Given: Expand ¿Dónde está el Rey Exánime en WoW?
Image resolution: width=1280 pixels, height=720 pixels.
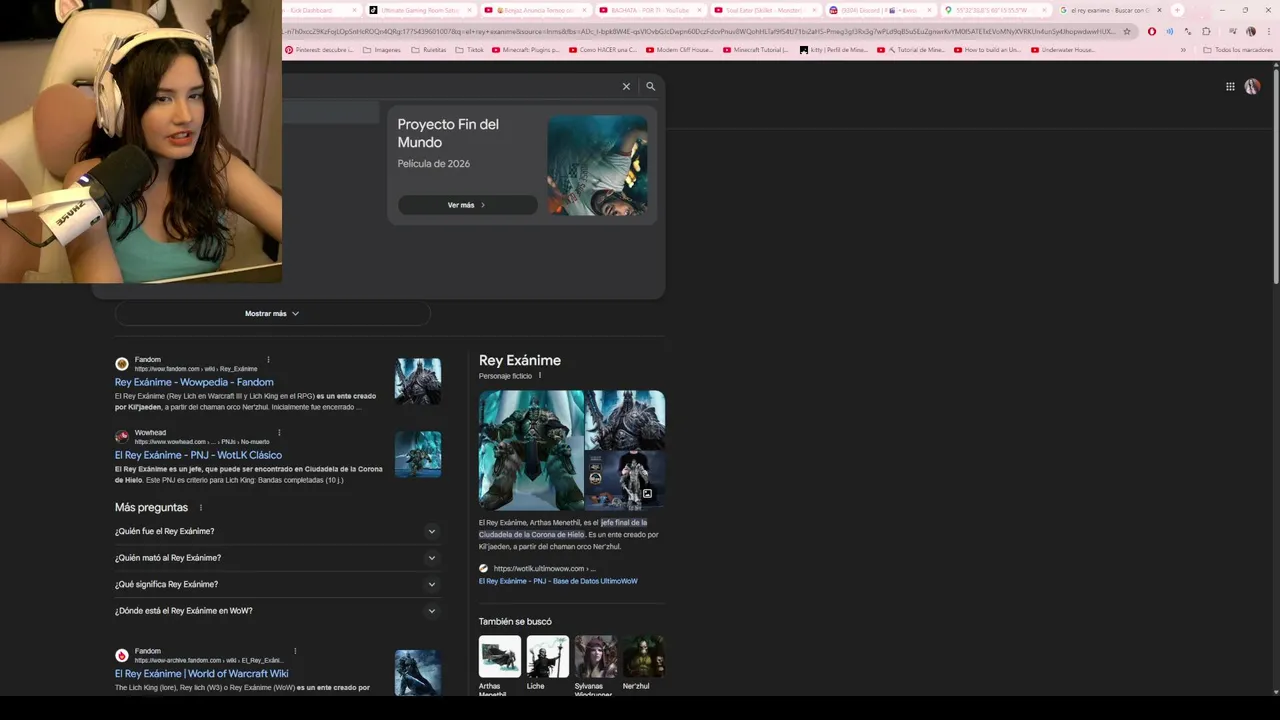Looking at the screenshot, I should [x=278, y=611].
